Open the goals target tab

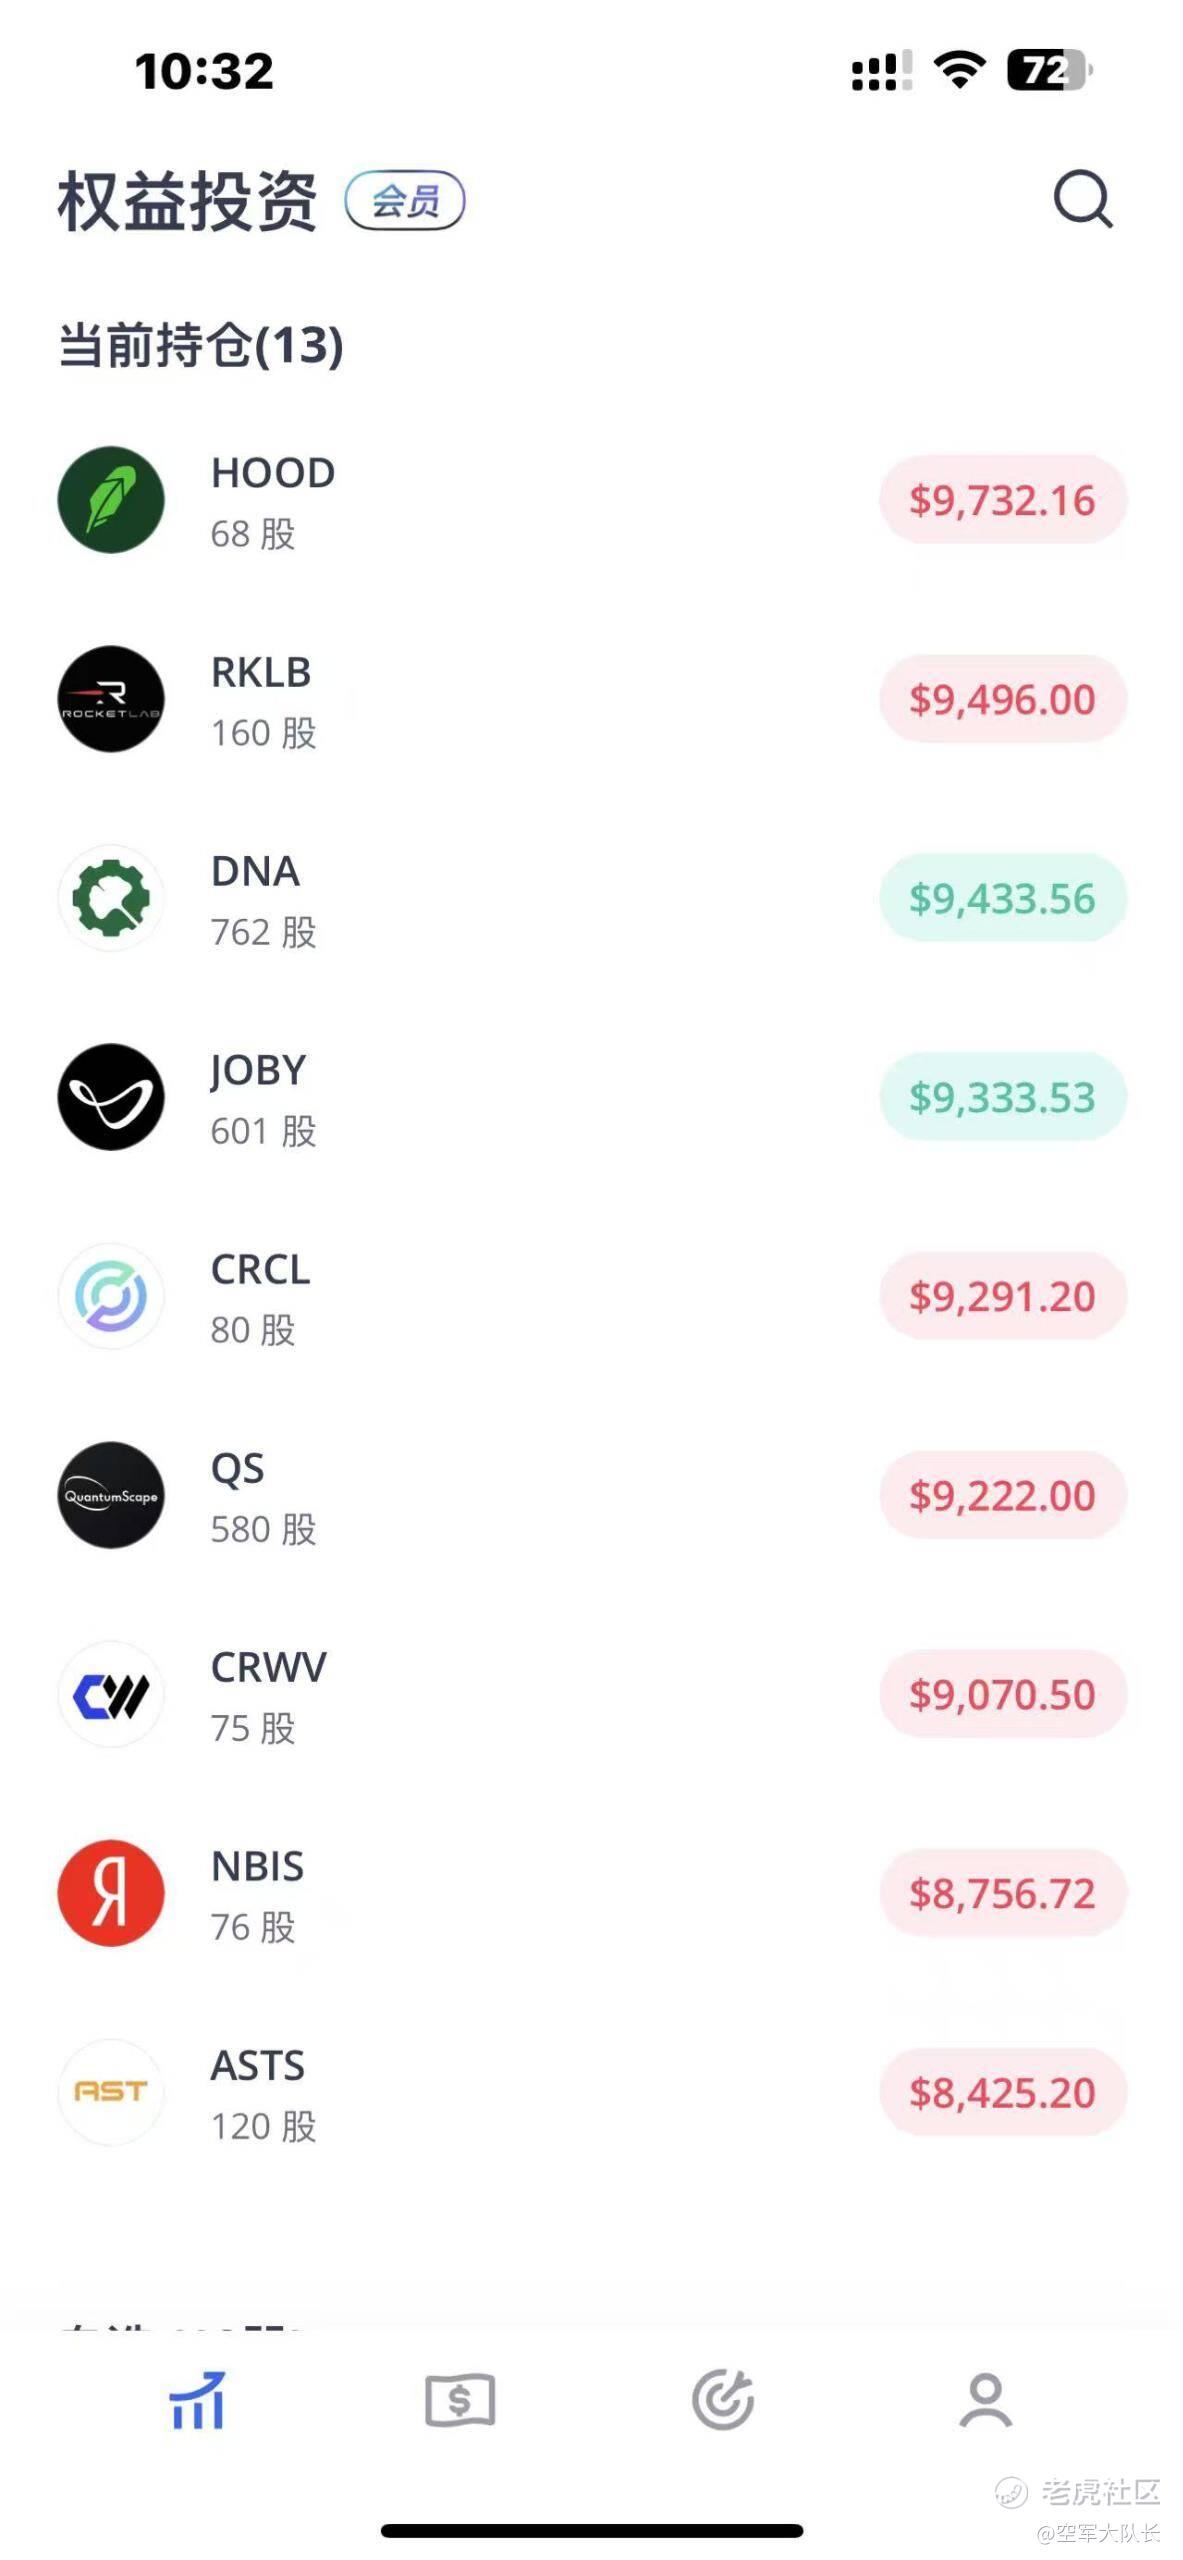723,2400
